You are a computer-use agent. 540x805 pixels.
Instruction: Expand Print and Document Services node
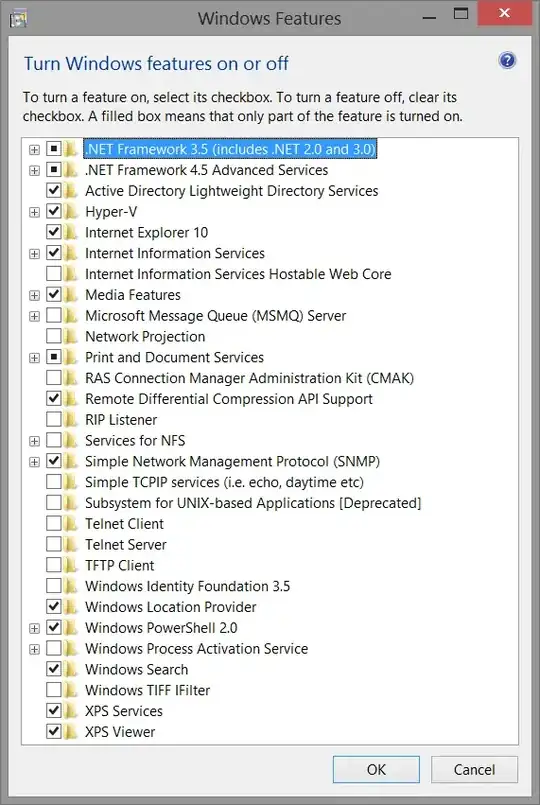34,358
